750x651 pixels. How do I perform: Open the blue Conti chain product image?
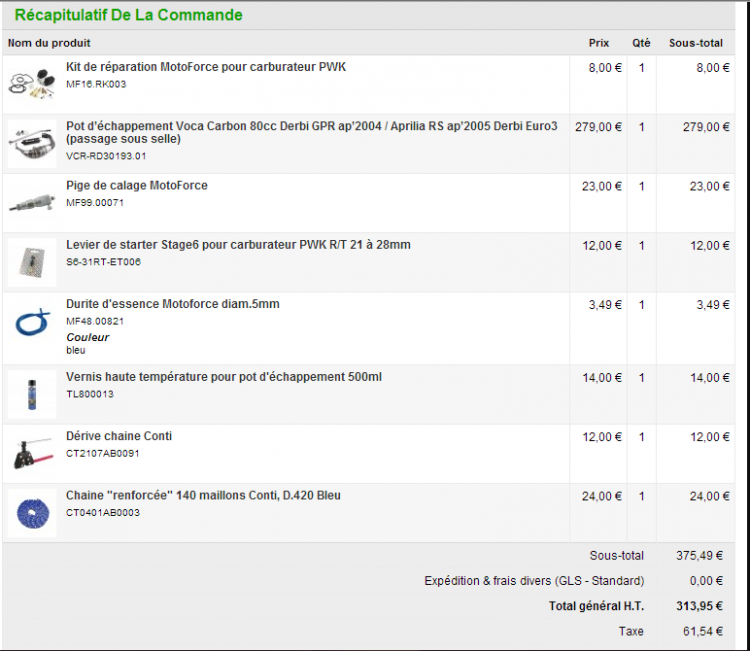point(32,513)
